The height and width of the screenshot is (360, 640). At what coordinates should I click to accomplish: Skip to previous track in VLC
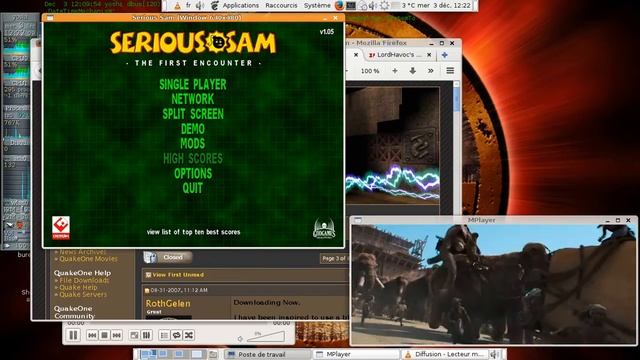pos(92,335)
